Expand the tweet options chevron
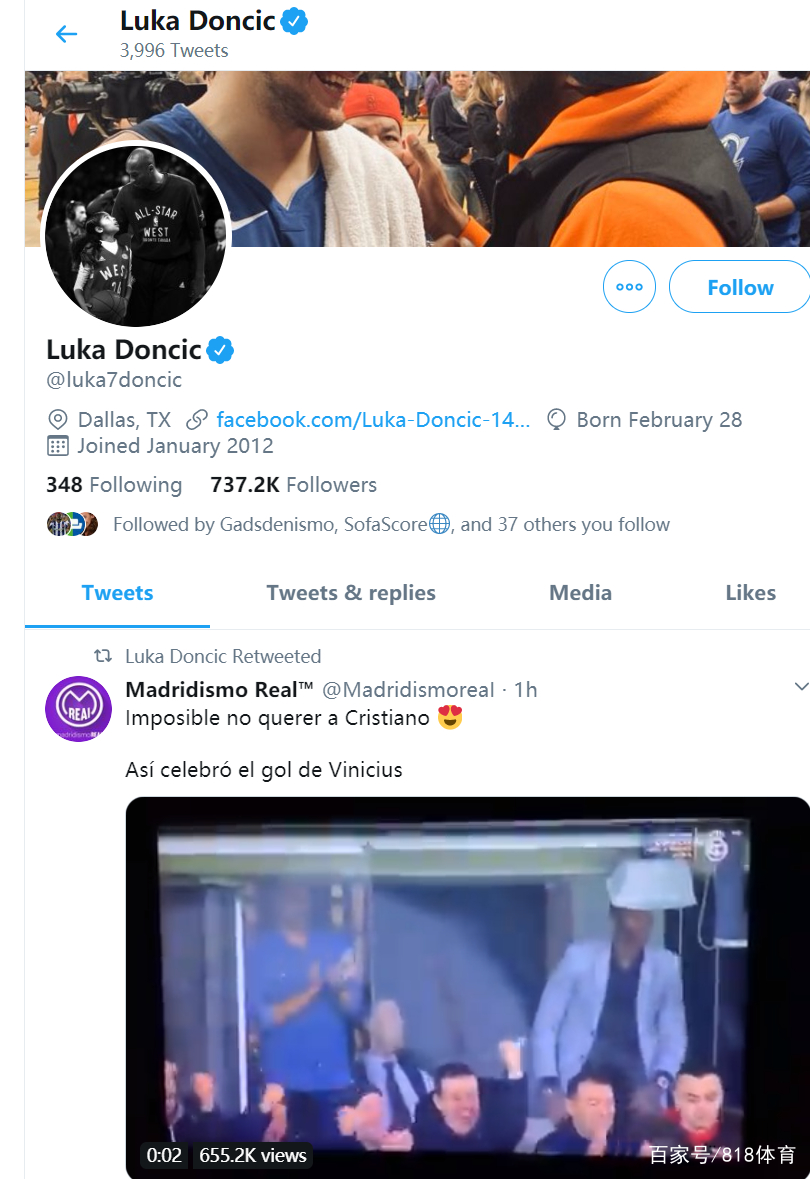 802,686
